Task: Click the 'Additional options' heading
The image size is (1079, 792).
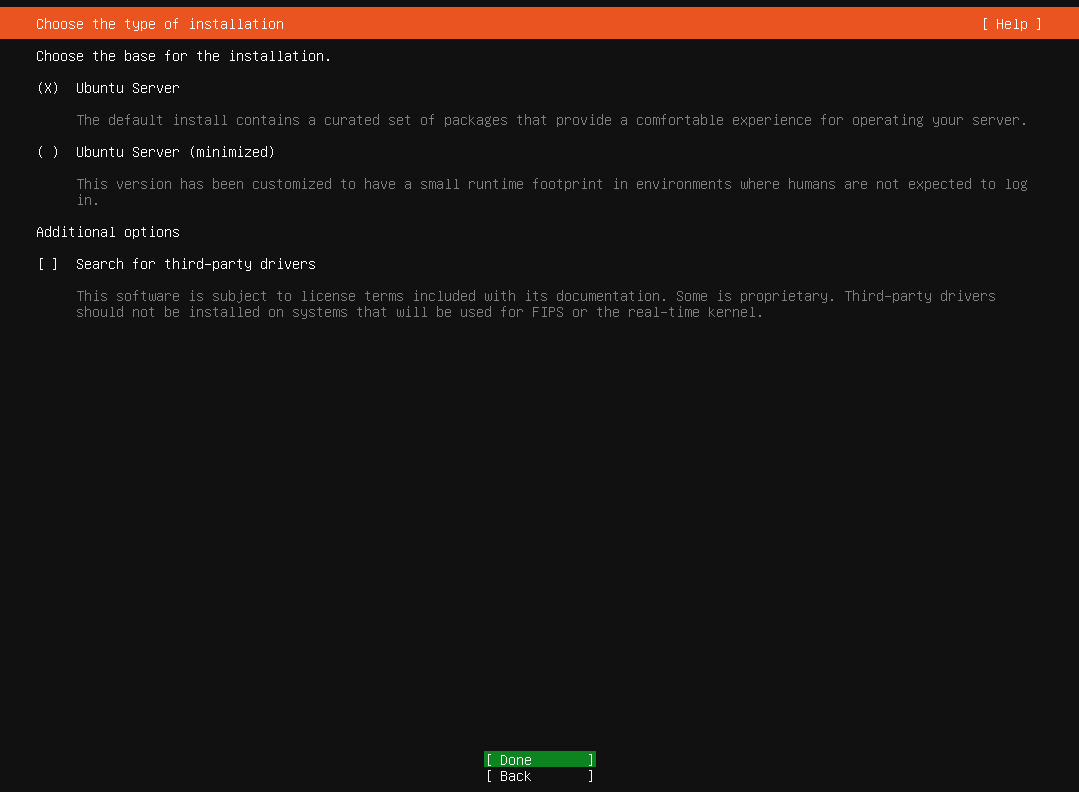Action: click(107, 233)
